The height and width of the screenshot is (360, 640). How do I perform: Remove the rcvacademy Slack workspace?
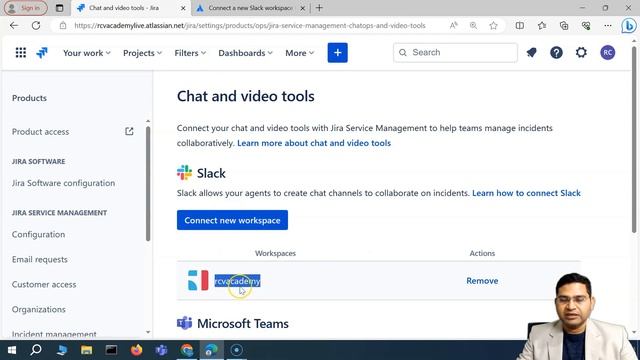coord(482,281)
